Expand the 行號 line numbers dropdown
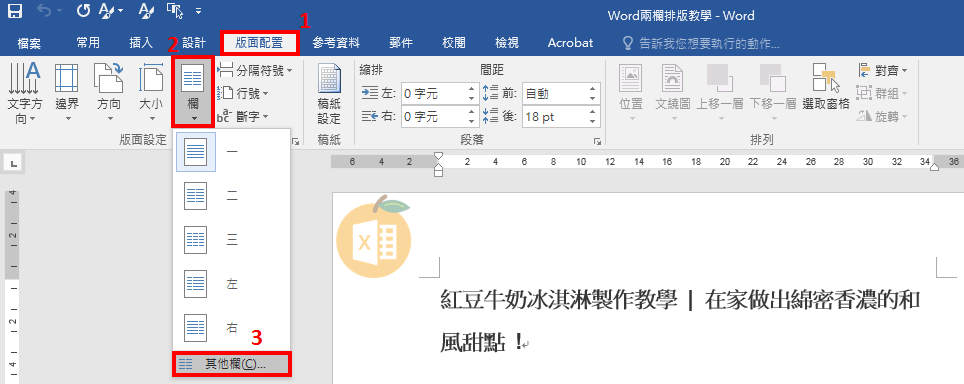 pyautogui.click(x=244, y=93)
